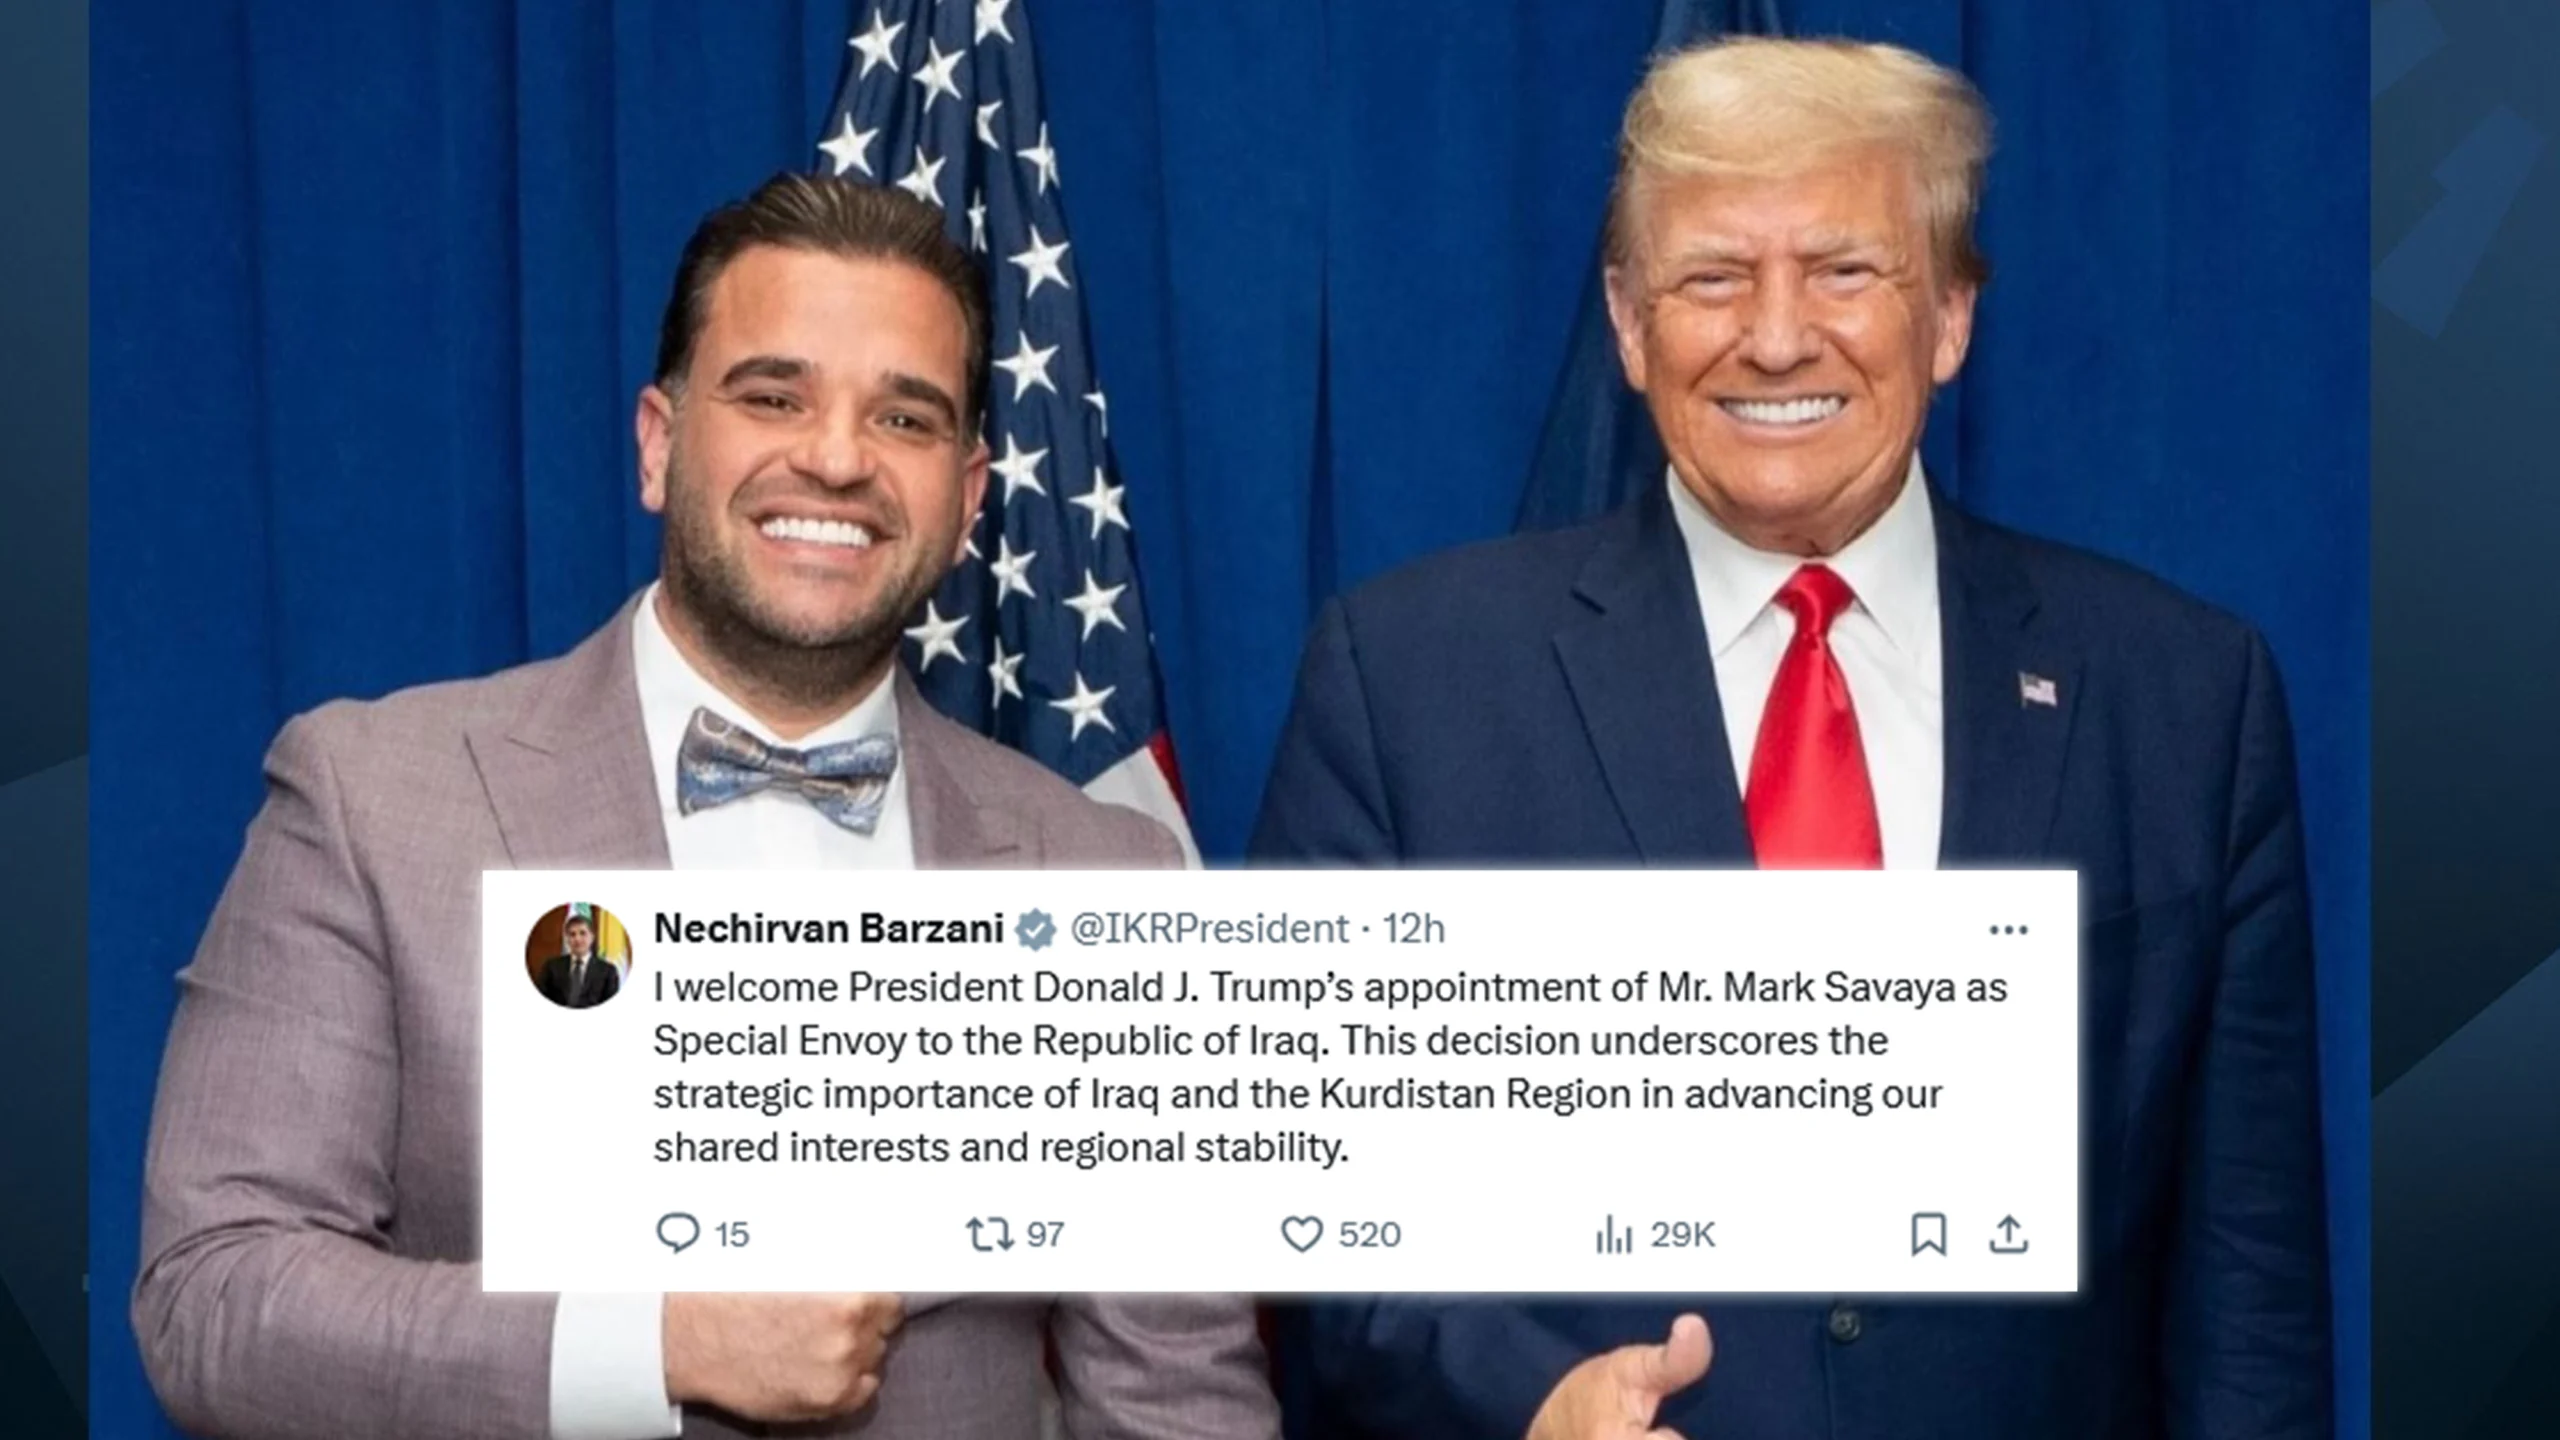Screen dimensions: 2560x1440
Task: Click the blue verified badge
Action: [1036, 929]
